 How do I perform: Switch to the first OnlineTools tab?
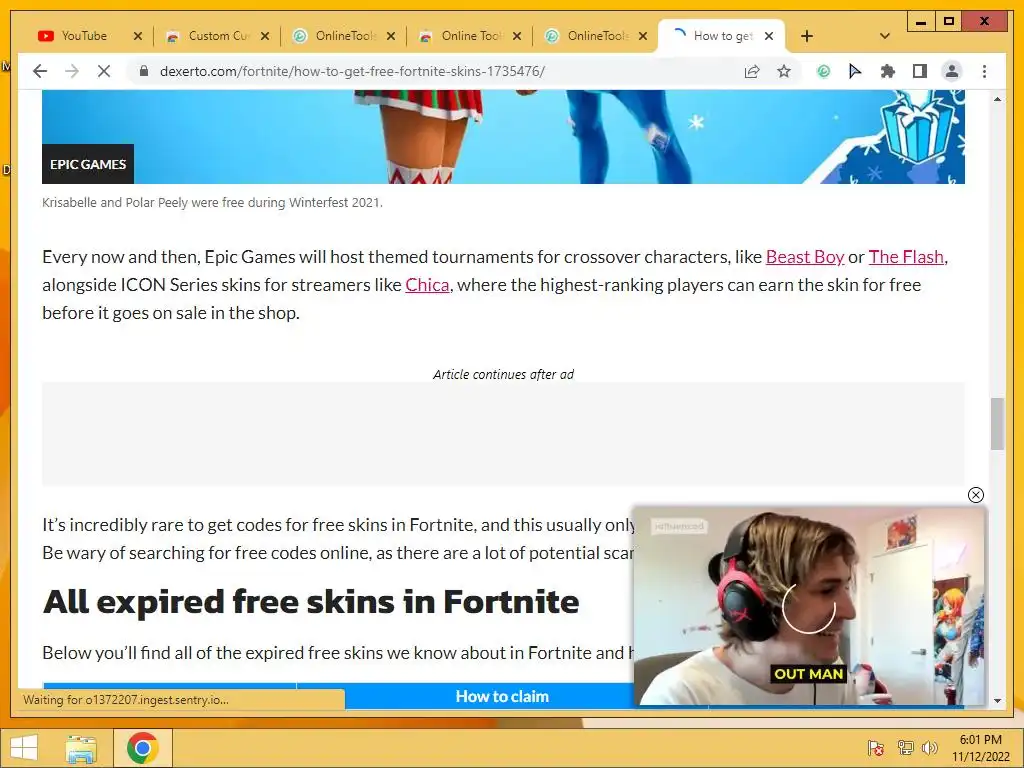[344, 36]
